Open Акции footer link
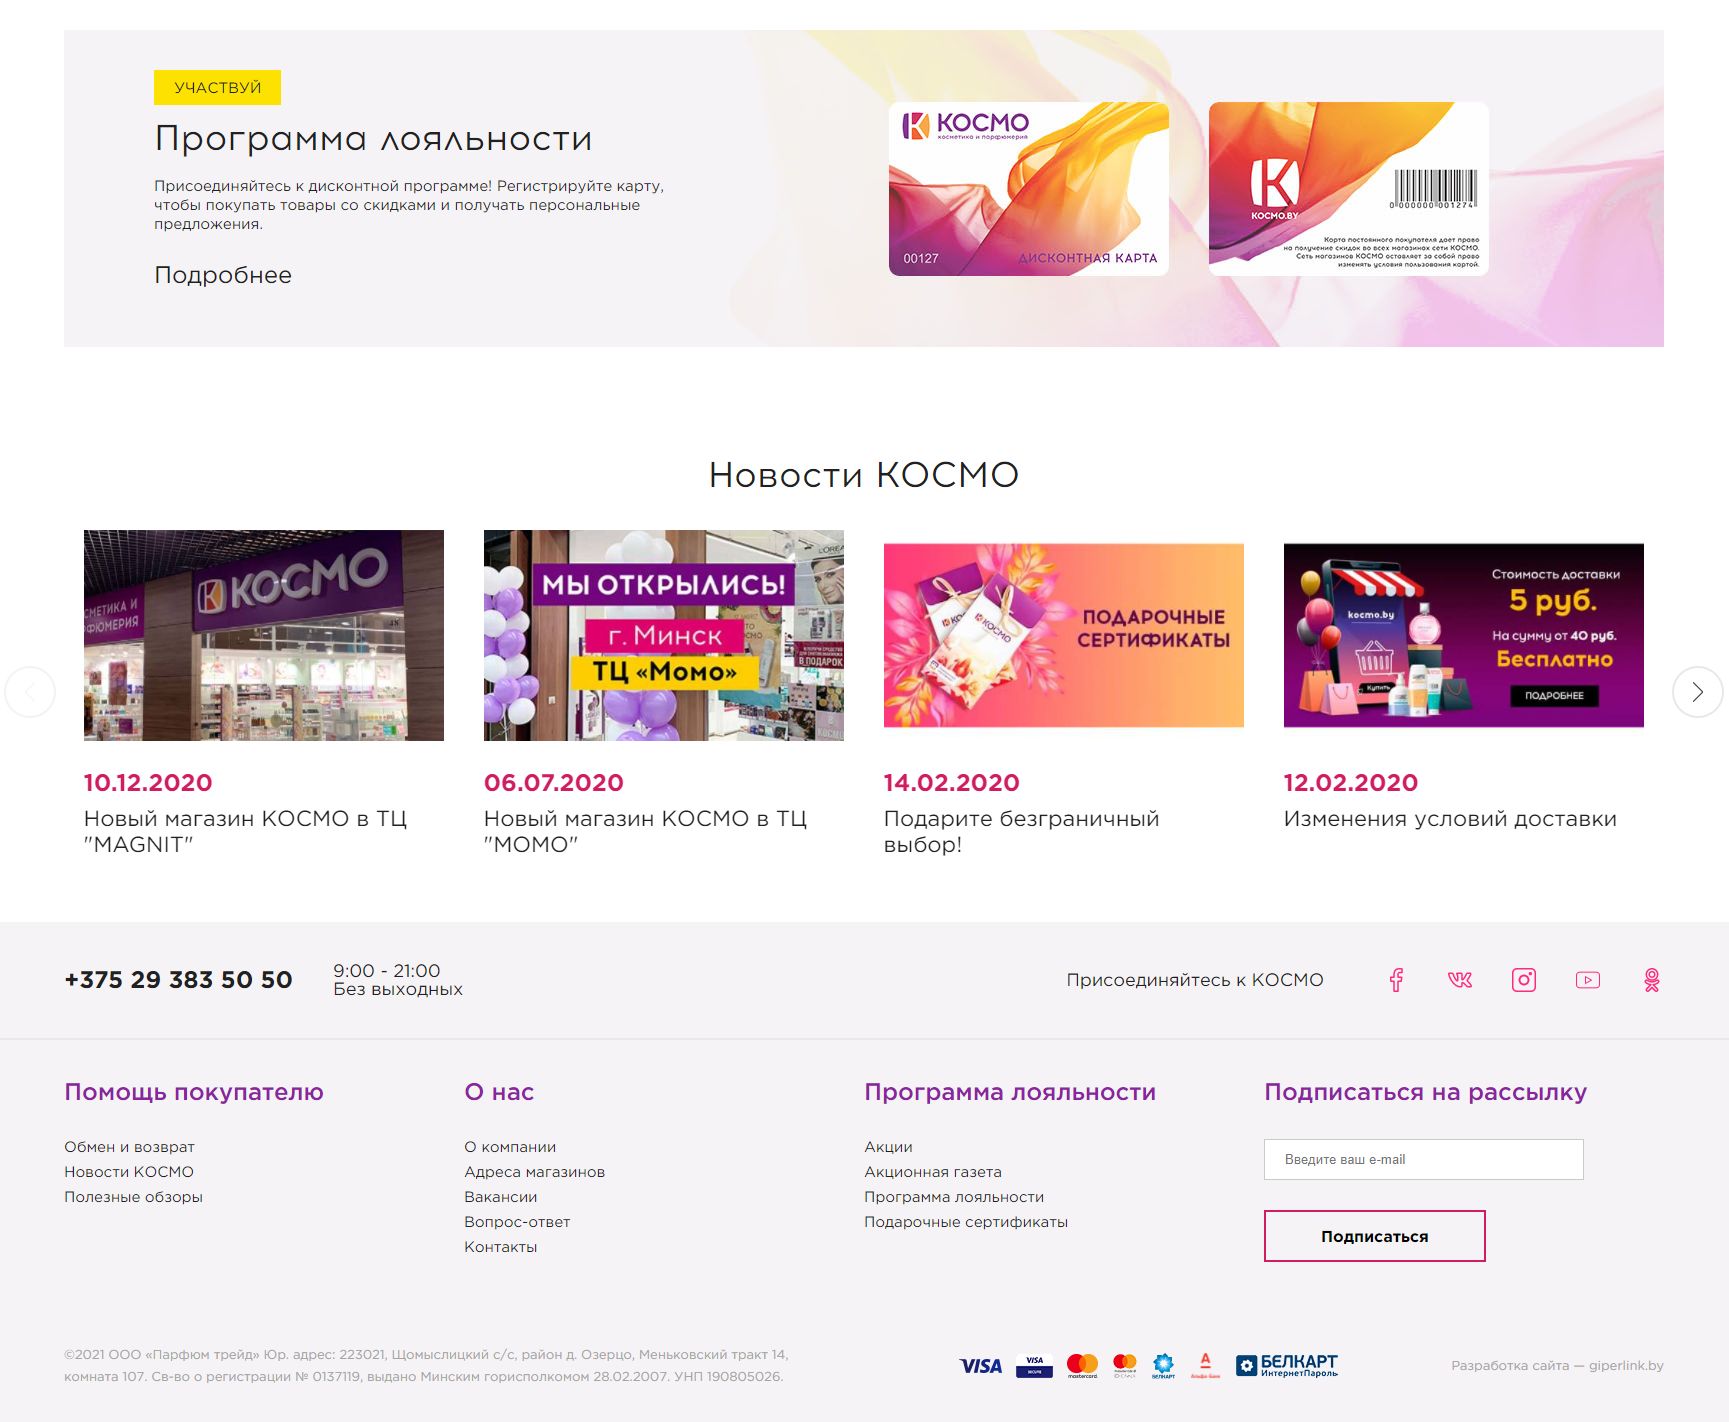 (x=888, y=1147)
